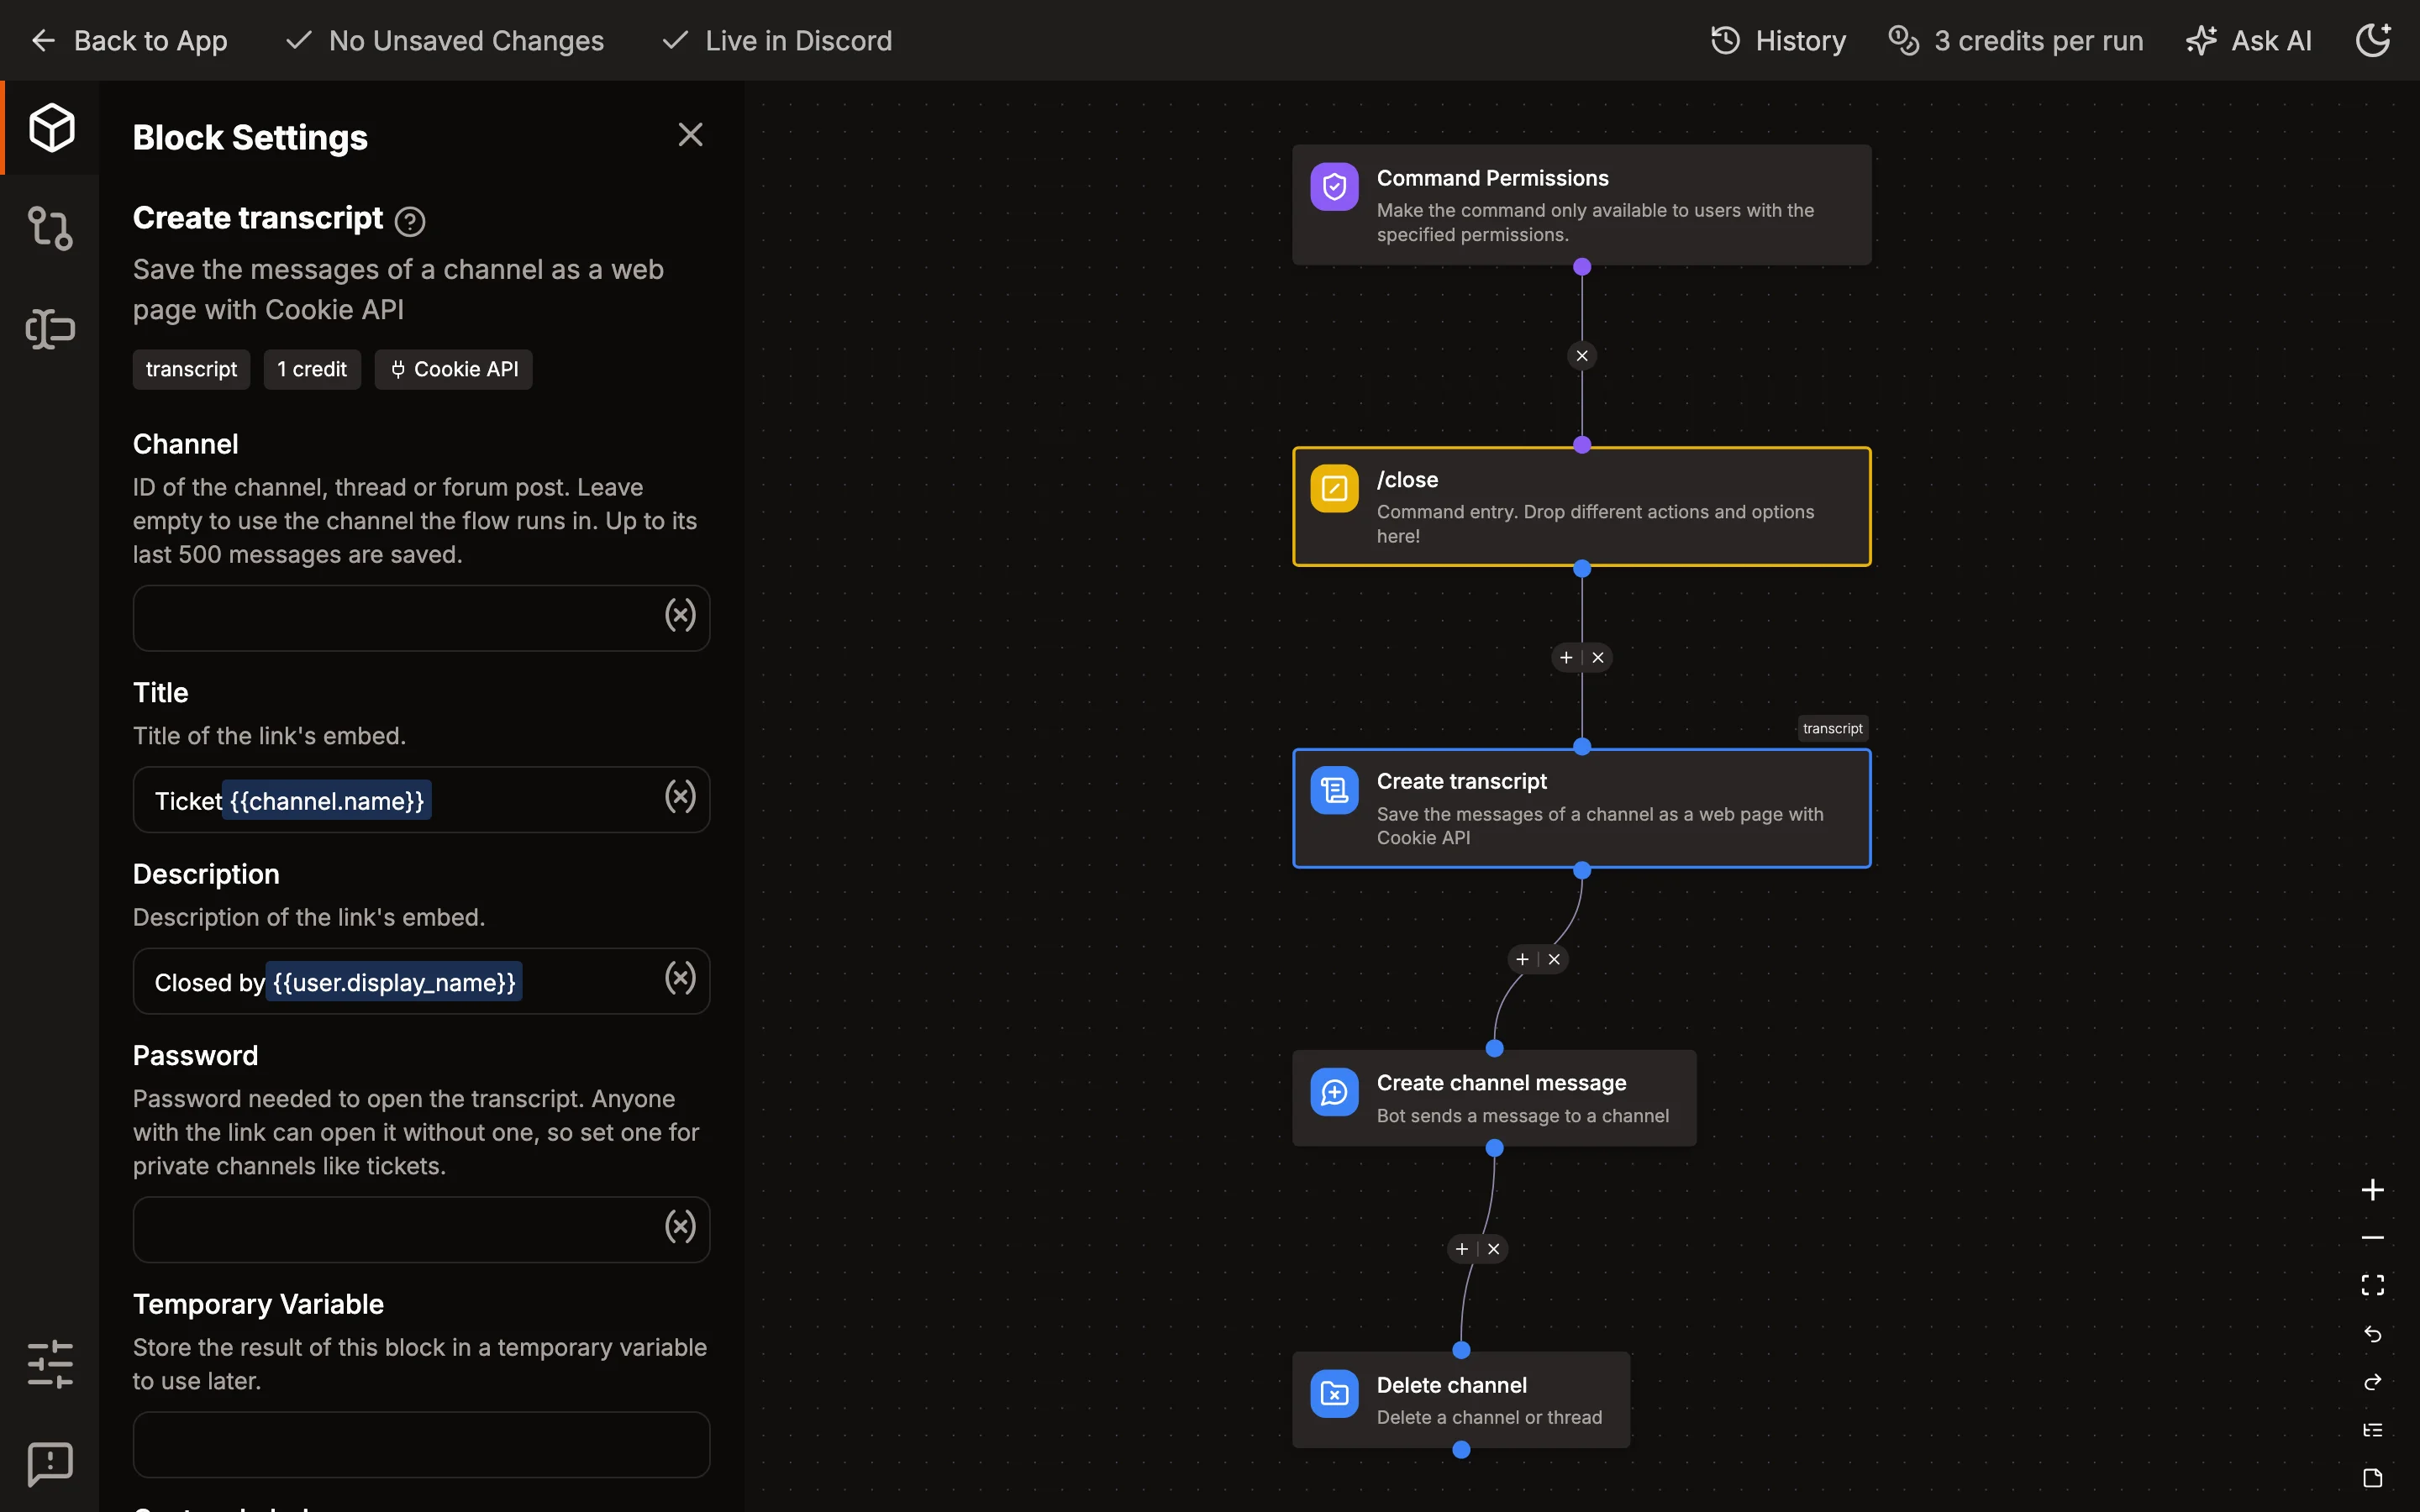2420x1512 pixels.
Task: Select the Create transcript block
Action: (1581, 808)
